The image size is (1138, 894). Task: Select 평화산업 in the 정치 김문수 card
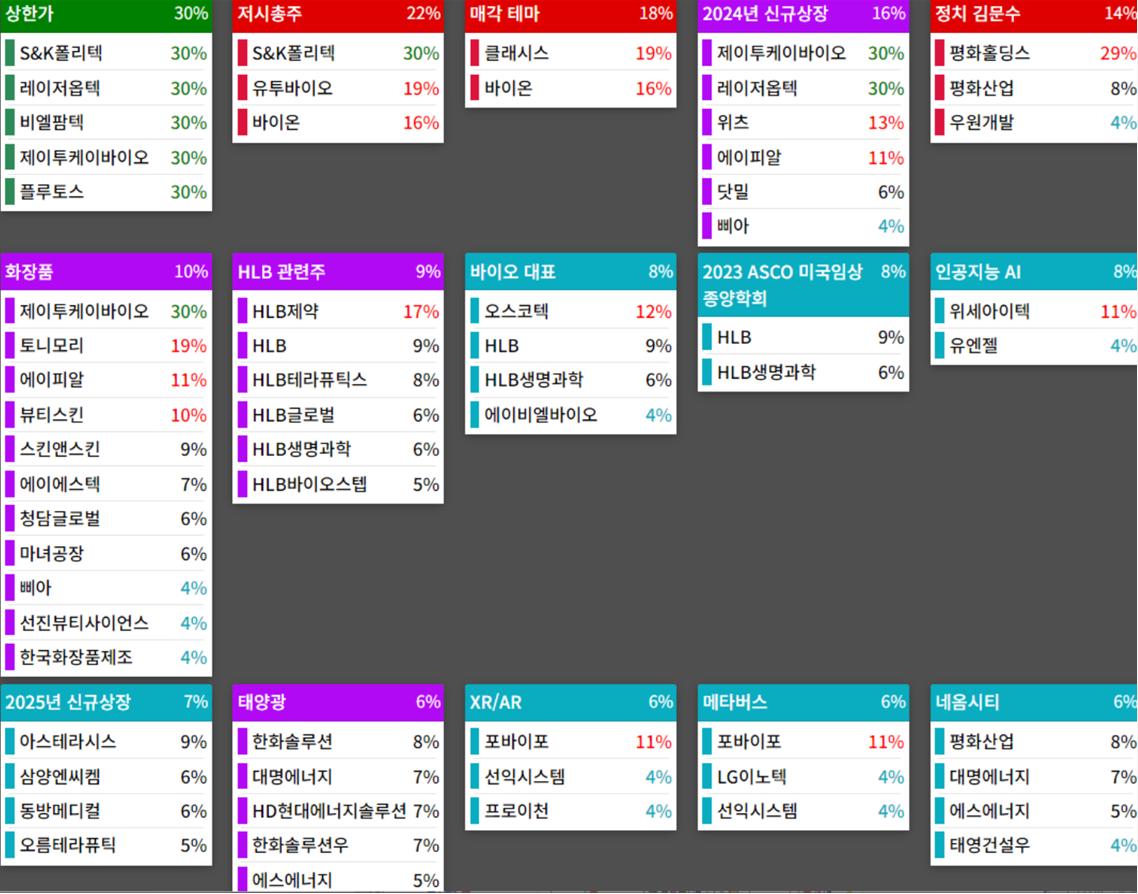tap(1034, 88)
